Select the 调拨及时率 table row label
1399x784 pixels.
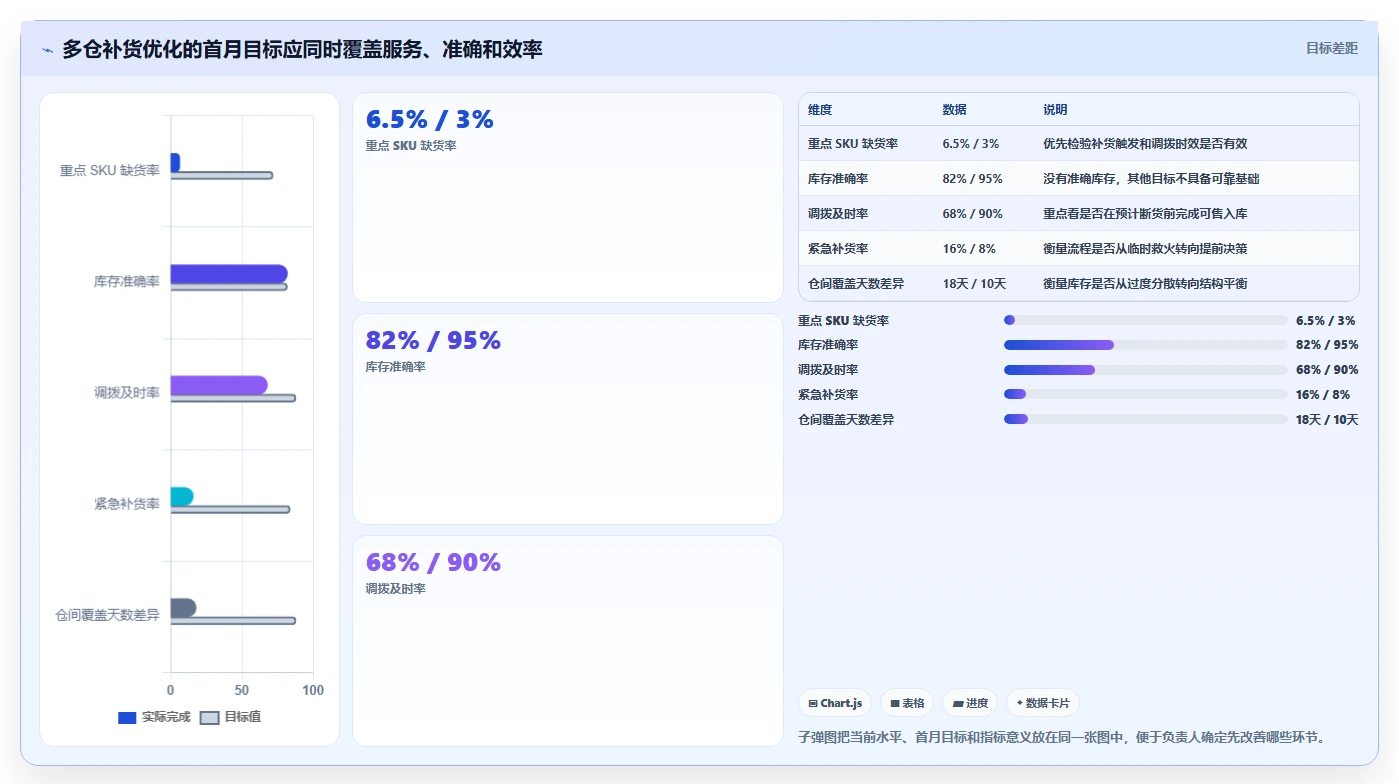point(838,214)
